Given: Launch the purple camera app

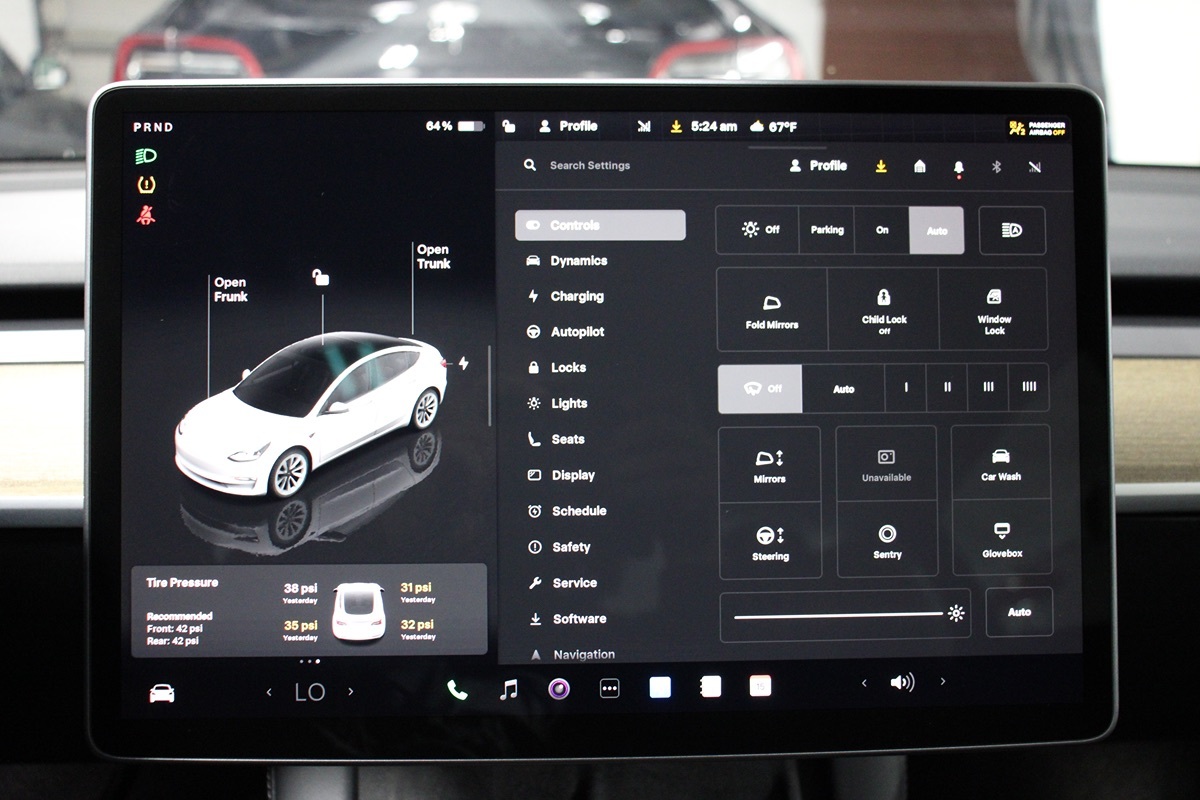Looking at the screenshot, I should (x=559, y=688).
